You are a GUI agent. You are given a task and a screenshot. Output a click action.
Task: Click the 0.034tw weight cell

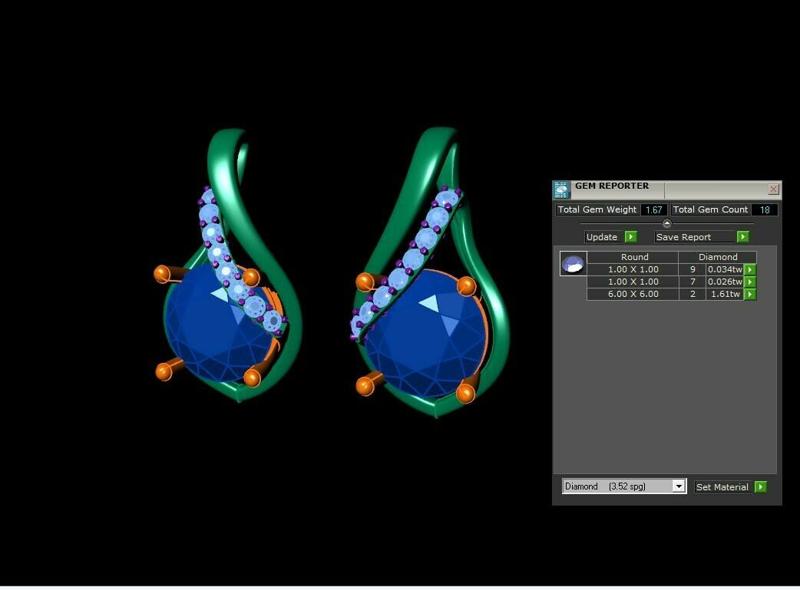[x=724, y=269]
